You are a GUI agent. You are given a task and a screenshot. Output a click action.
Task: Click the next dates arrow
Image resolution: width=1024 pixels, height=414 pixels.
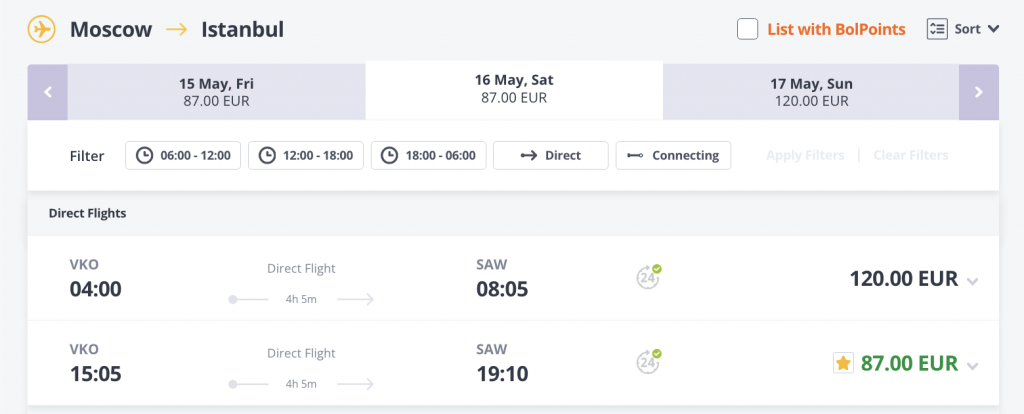coord(978,92)
